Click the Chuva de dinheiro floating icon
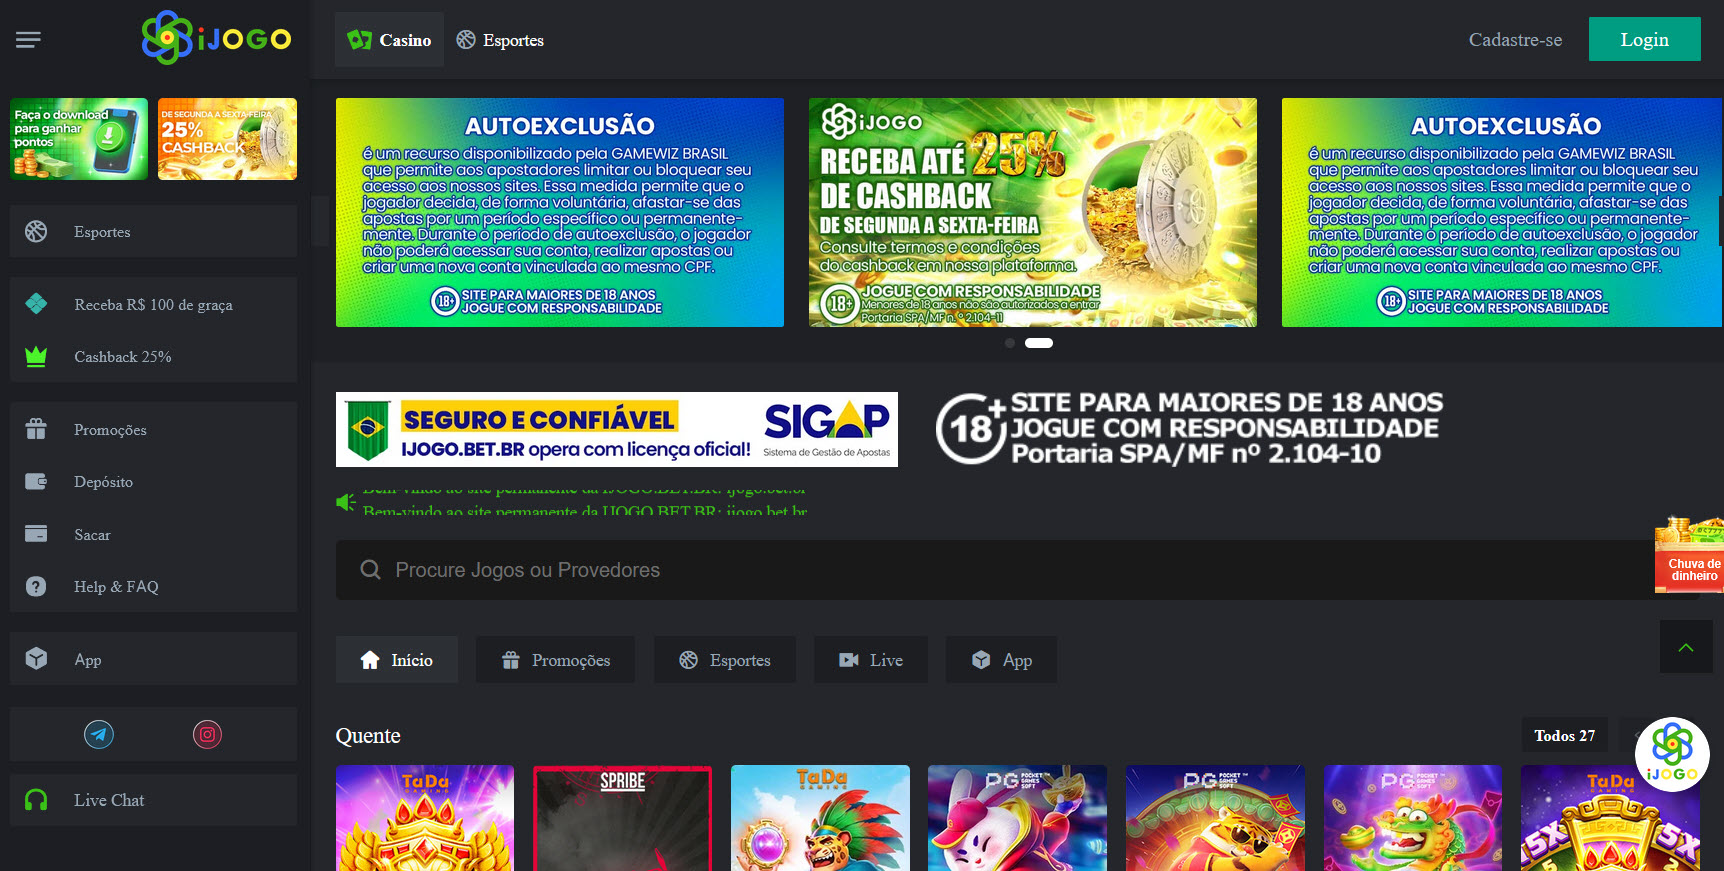The width and height of the screenshot is (1724, 871). click(x=1691, y=556)
